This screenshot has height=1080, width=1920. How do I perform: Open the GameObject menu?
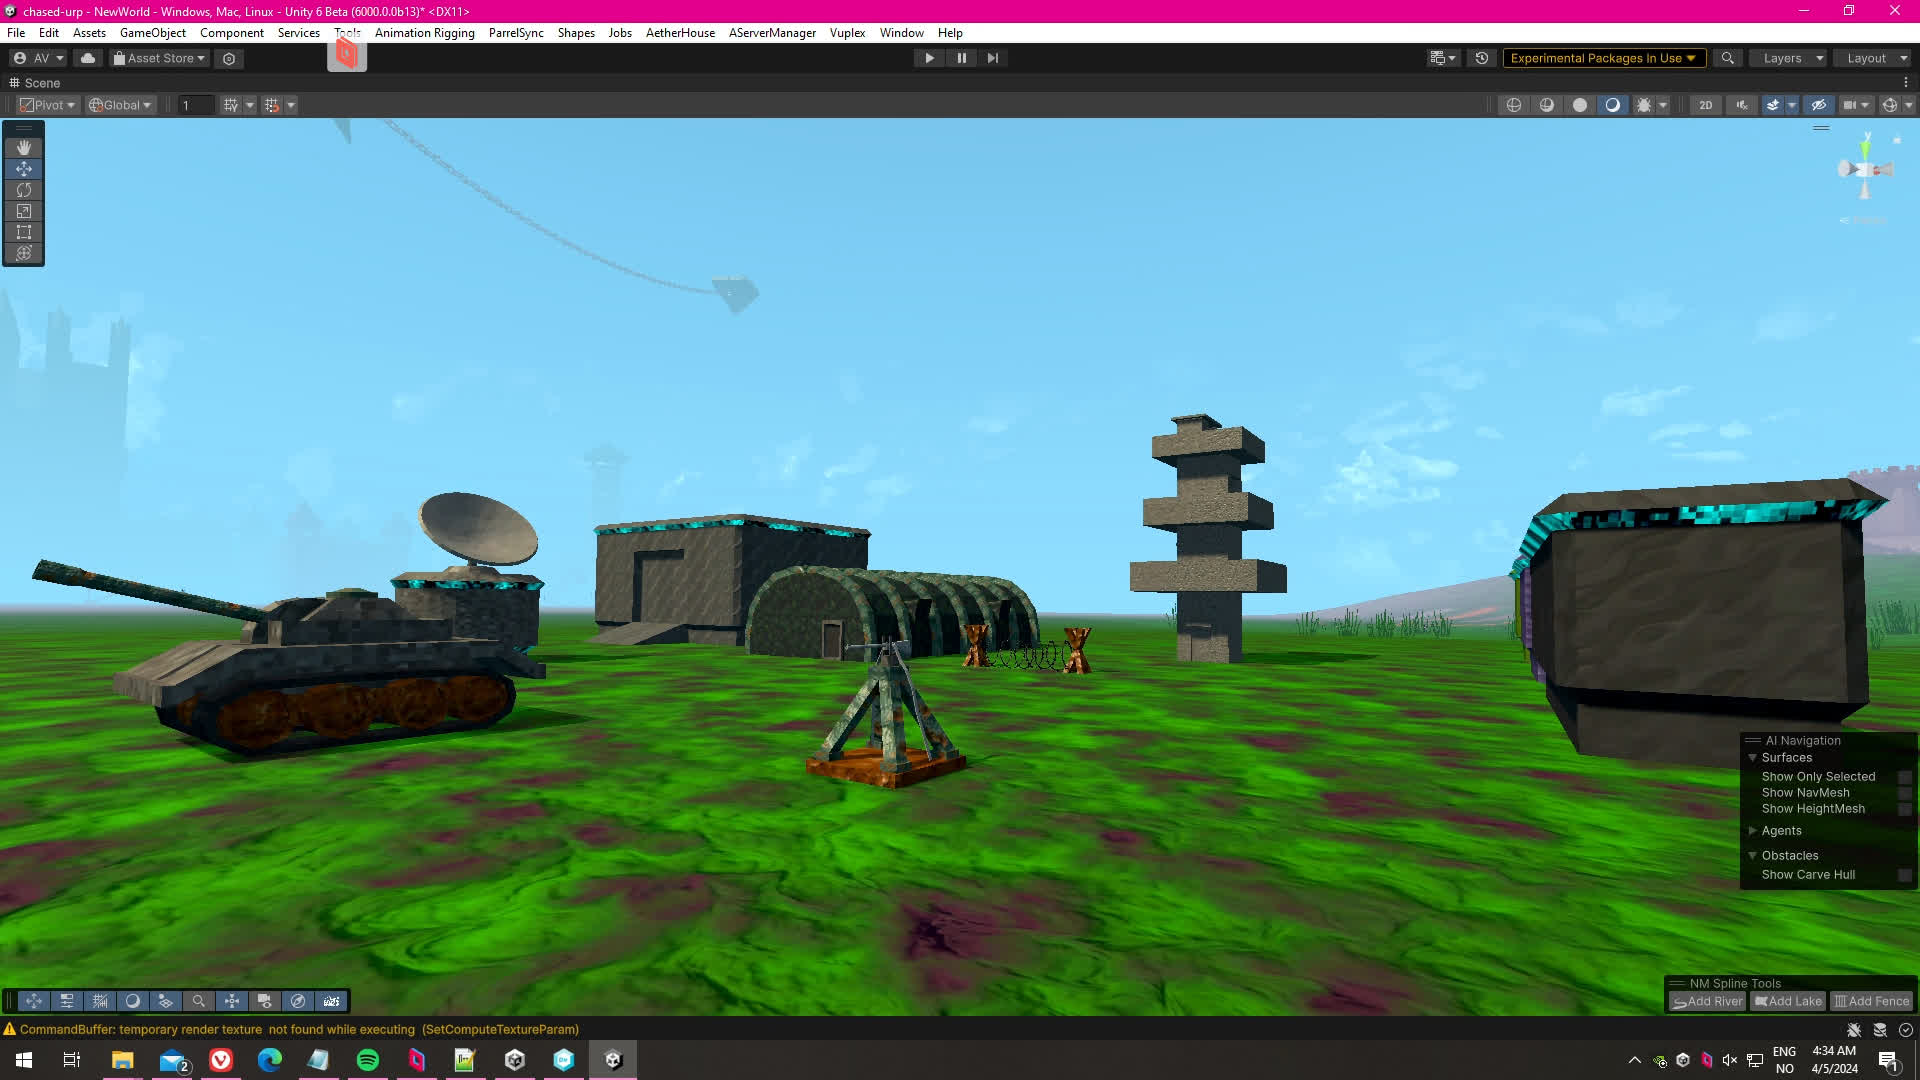click(x=152, y=33)
